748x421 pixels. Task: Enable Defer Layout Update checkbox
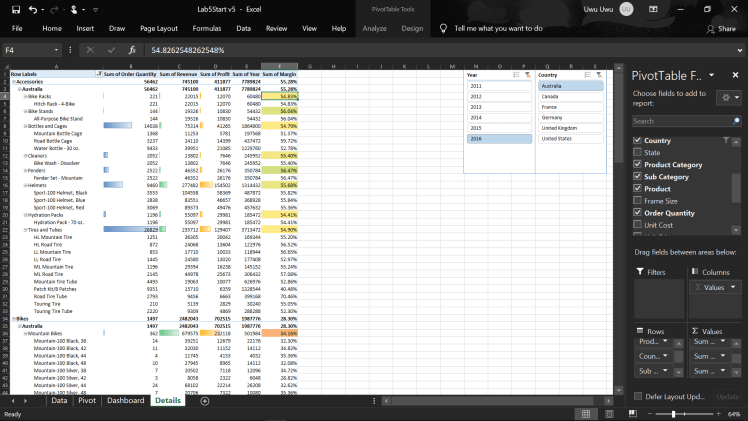pyautogui.click(x=638, y=397)
